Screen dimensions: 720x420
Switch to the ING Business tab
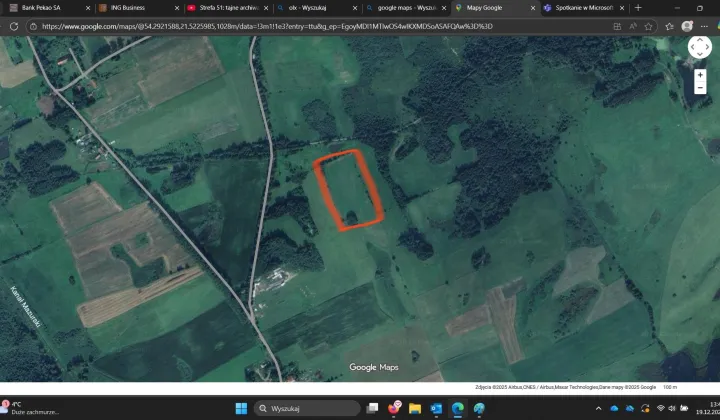128,8
